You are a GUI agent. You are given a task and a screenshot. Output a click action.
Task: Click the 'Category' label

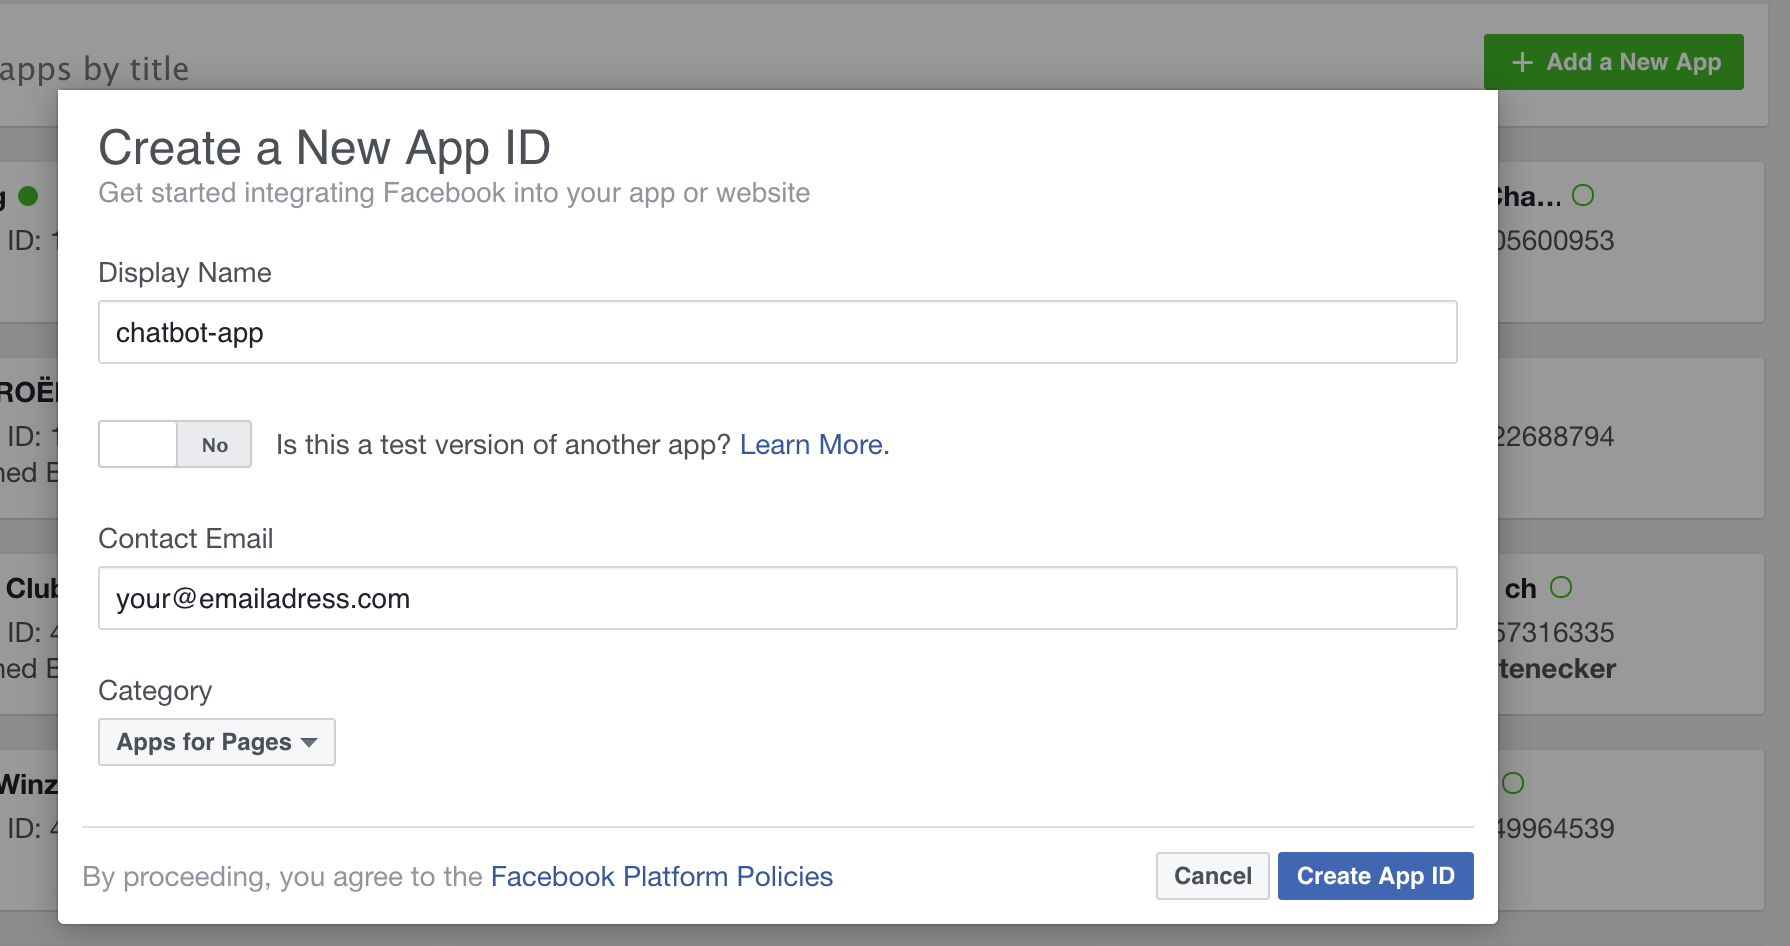(x=155, y=691)
